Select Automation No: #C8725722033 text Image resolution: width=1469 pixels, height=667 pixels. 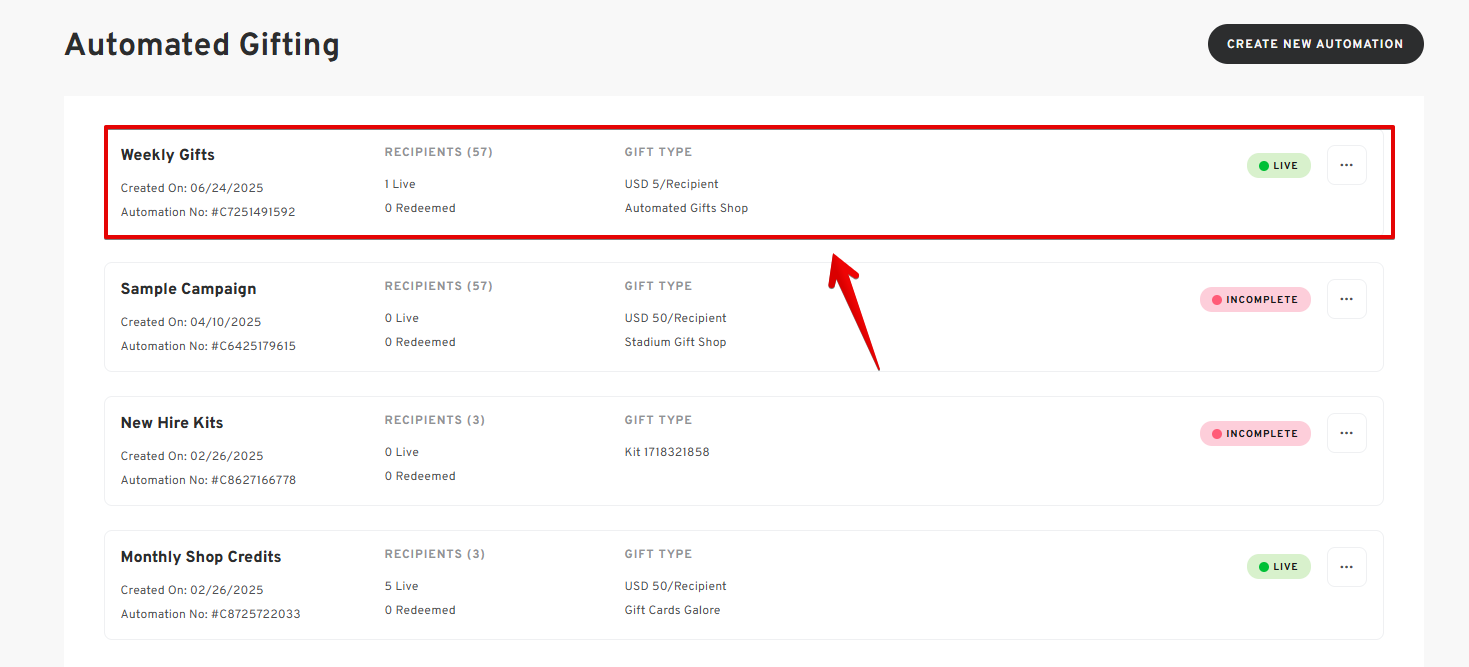(211, 614)
